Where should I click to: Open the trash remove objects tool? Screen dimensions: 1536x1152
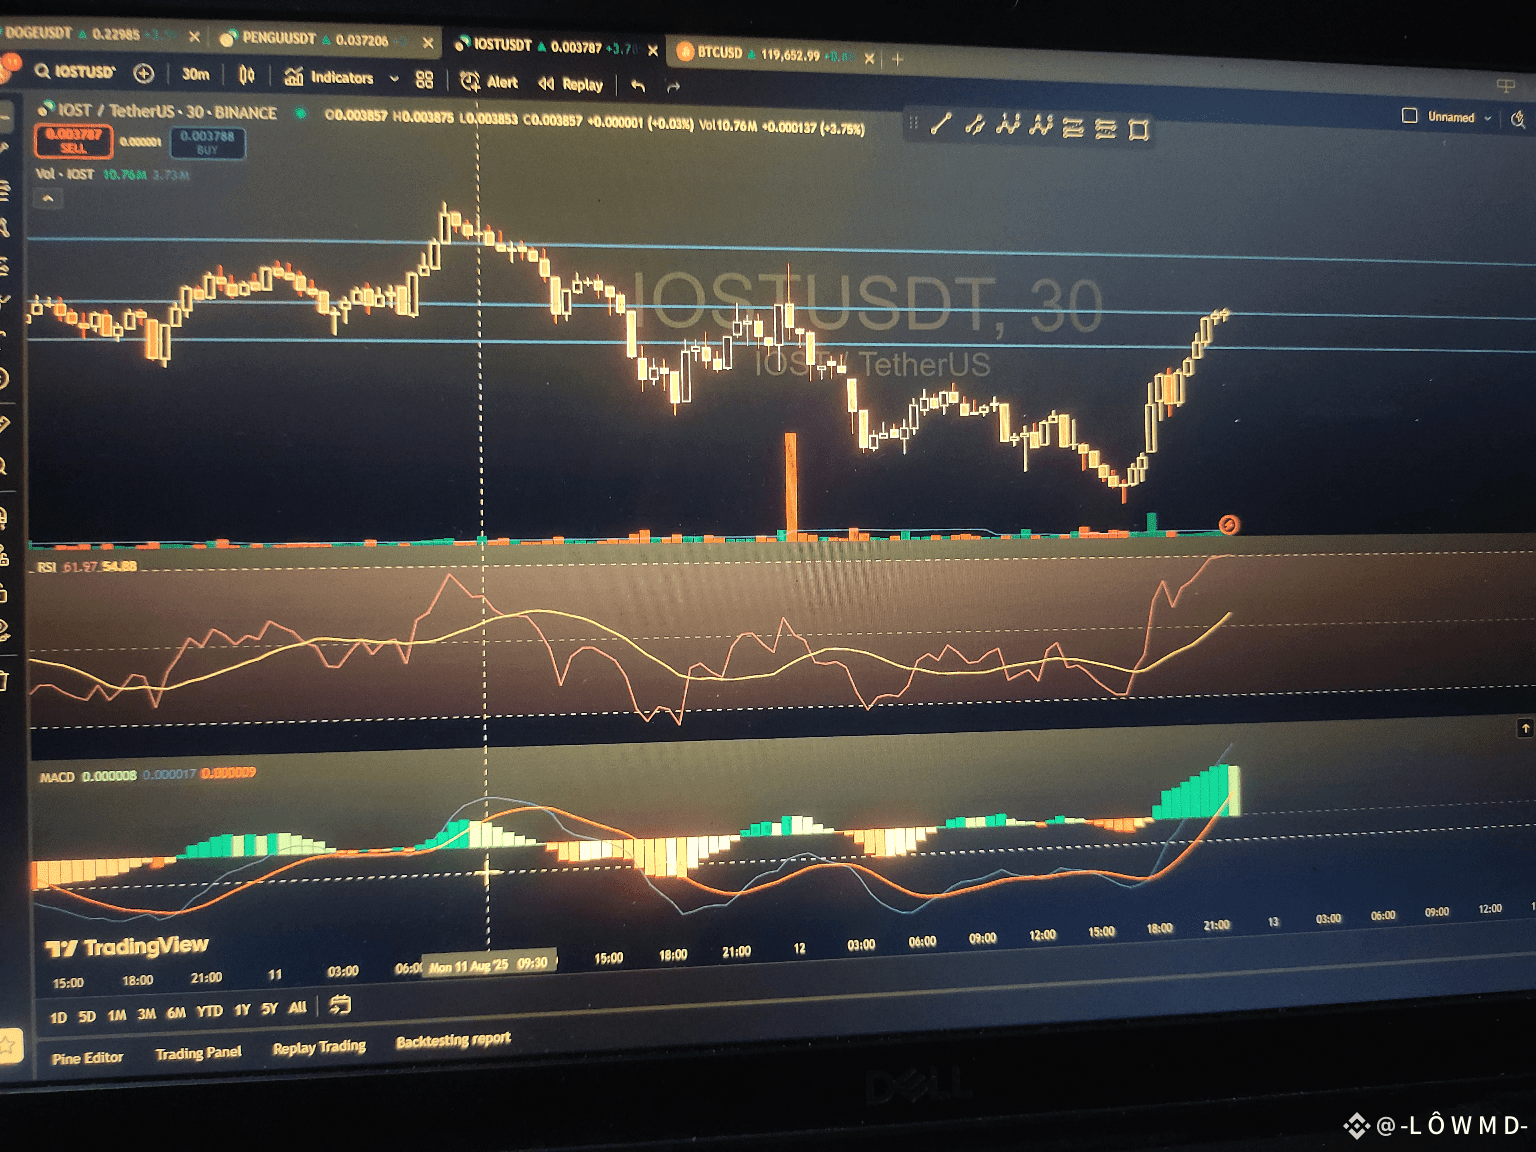click(4, 681)
